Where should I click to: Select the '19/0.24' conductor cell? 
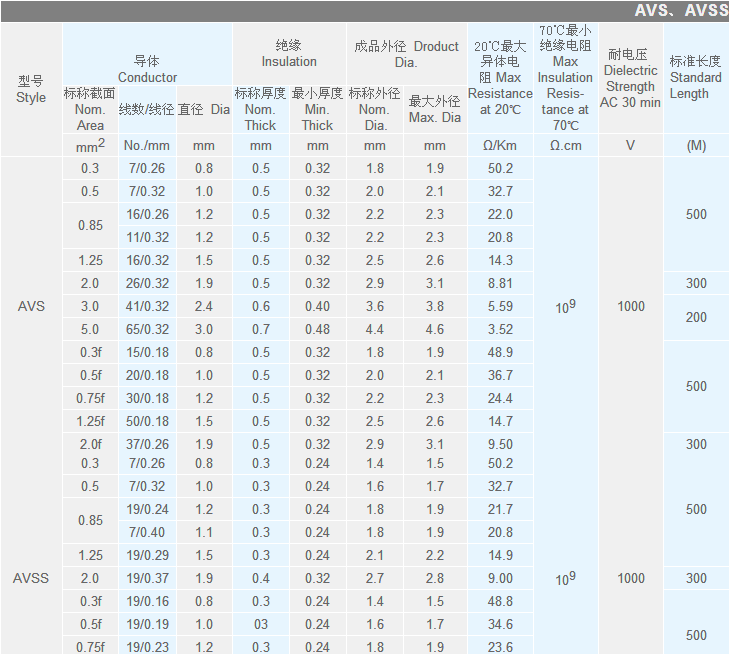click(147, 509)
